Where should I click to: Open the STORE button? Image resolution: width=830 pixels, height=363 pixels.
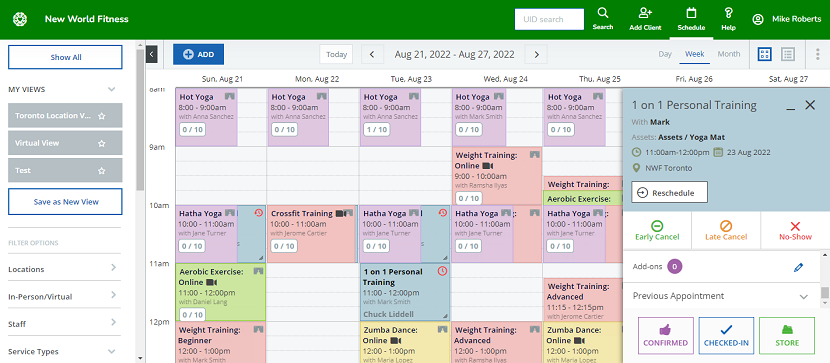(787, 335)
